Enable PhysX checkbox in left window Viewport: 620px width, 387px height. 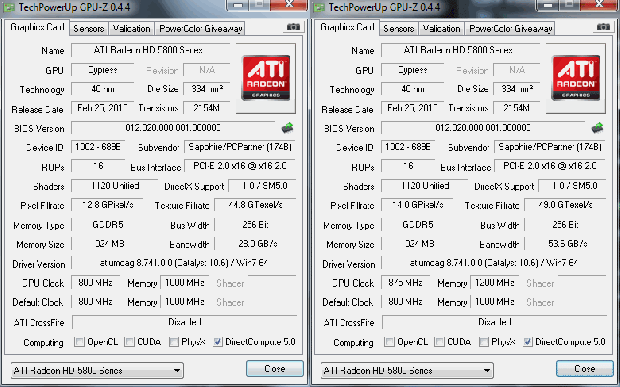pyautogui.click(x=174, y=342)
